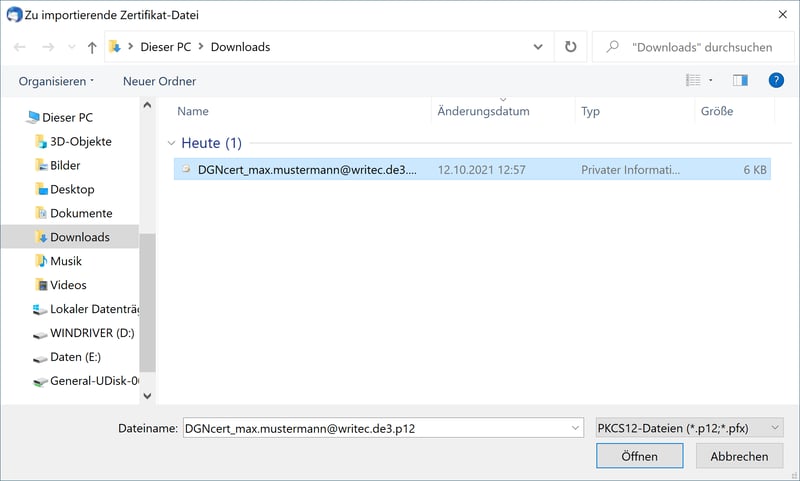Toggle the preview pane icon

(740, 80)
